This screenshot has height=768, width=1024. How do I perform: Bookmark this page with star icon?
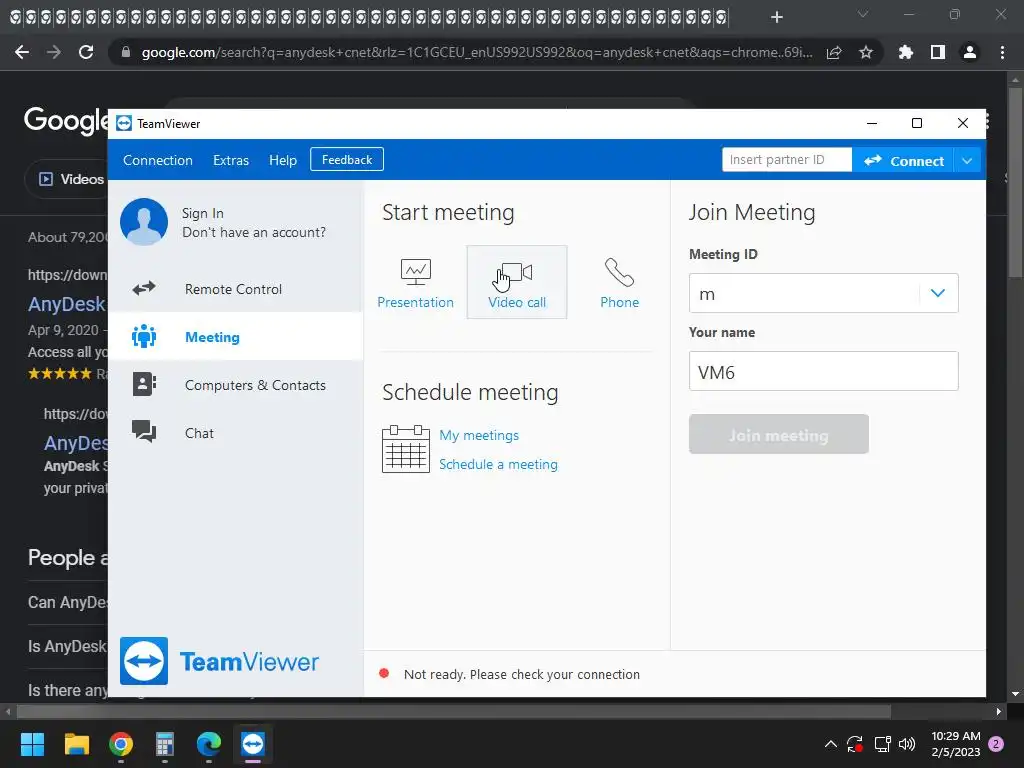tap(866, 52)
